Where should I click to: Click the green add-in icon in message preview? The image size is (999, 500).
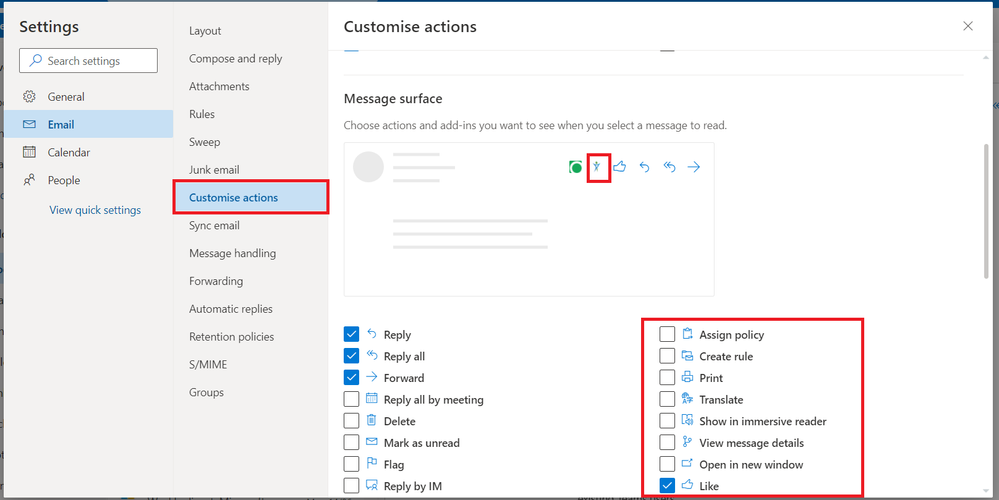coord(575,168)
